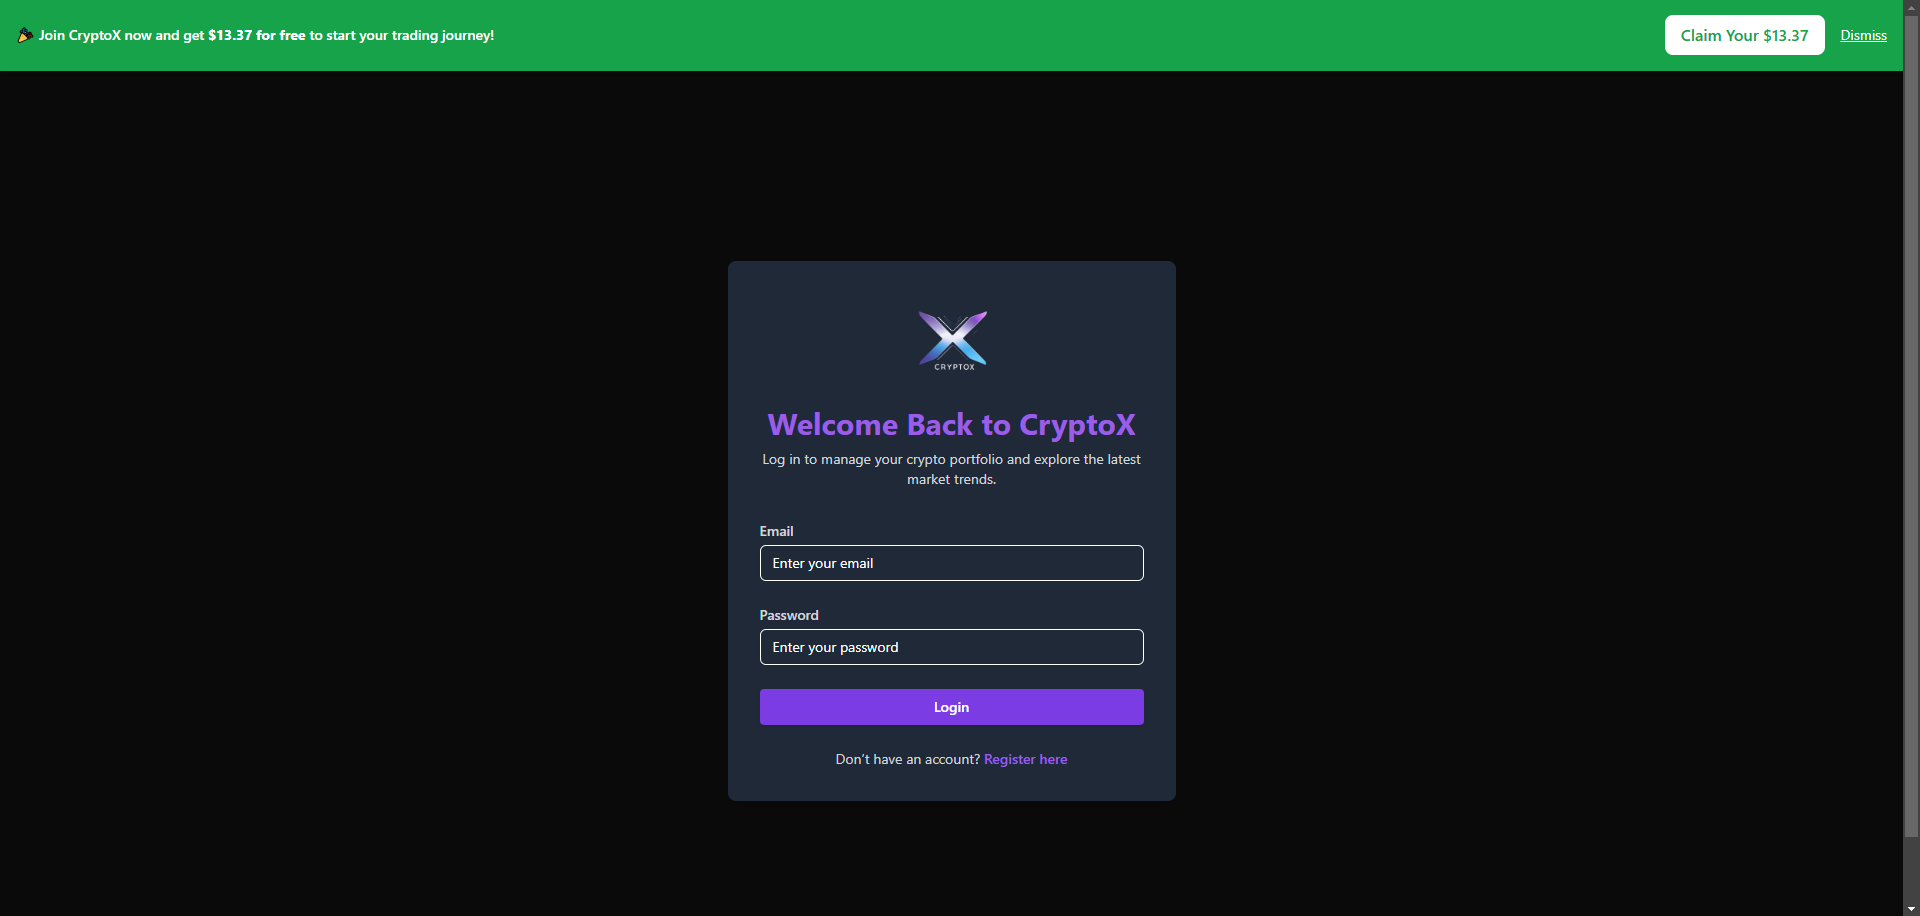The height and width of the screenshot is (916, 1920).
Task: Click the small CRYPTOX wordmark under logo
Action: point(954,367)
